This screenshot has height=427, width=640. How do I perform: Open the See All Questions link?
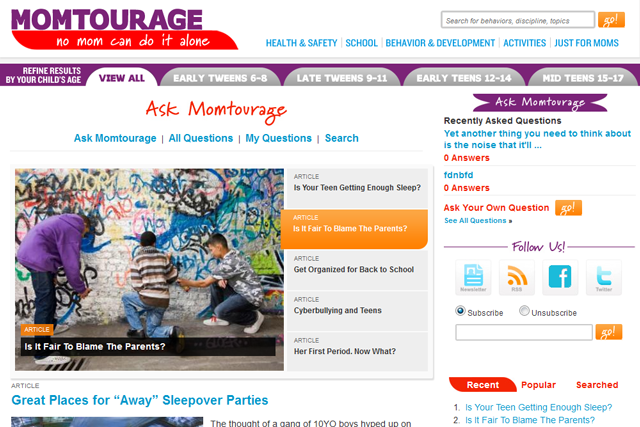click(x=478, y=220)
